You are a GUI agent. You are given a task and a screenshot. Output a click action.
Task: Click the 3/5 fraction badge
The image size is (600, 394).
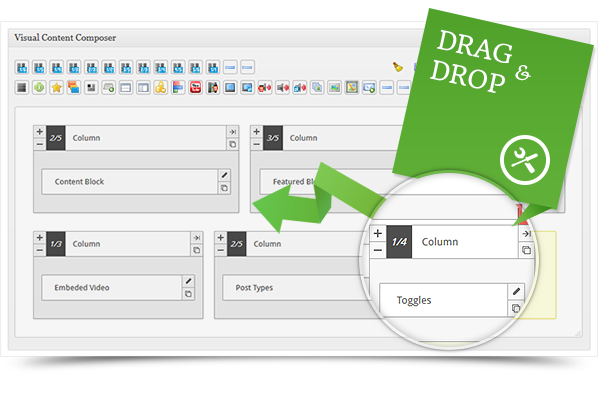pyautogui.click(x=273, y=138)
